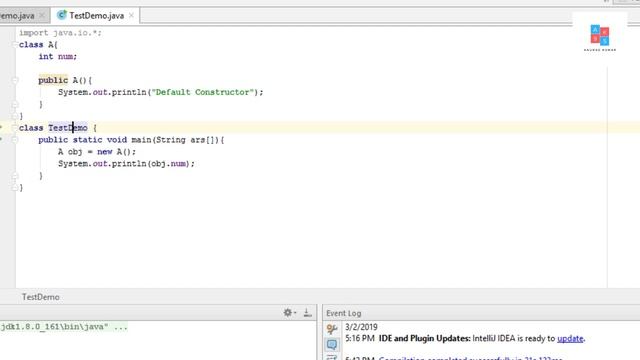Click 'IDE and Plugin Updates:' message

(x=424, y=338)
